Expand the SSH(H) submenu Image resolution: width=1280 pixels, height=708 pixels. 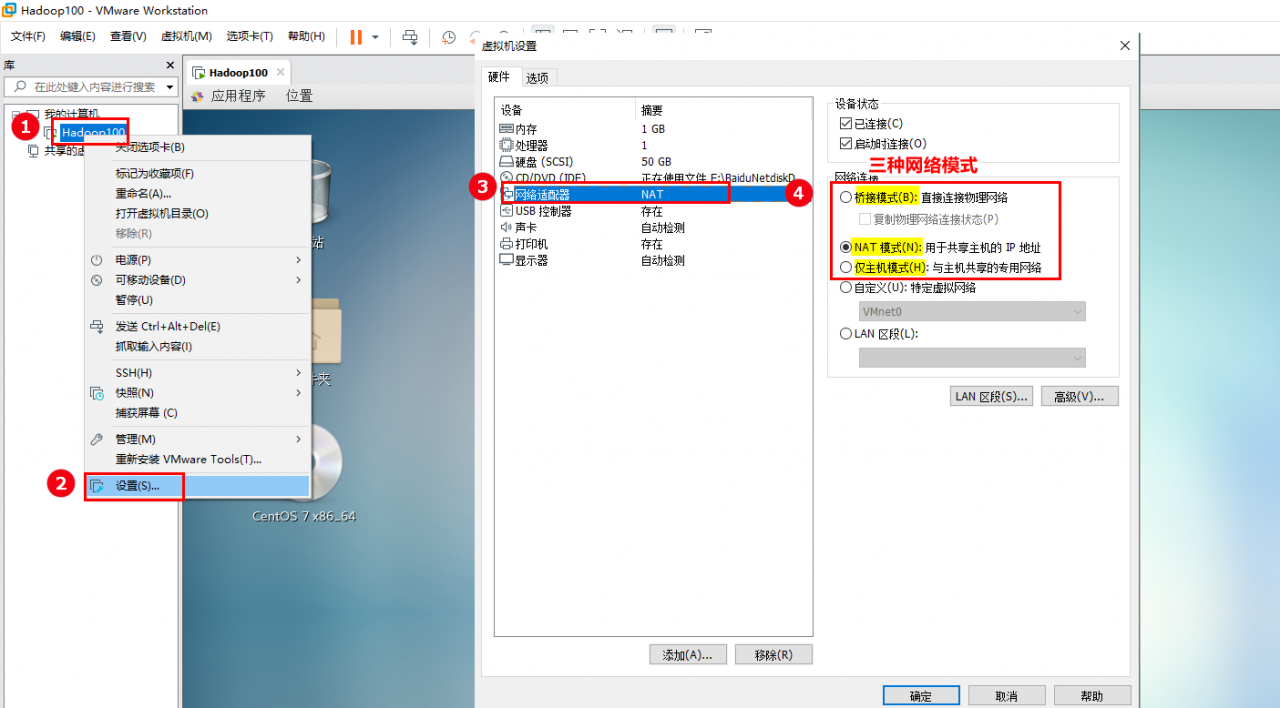click(298, 373)
